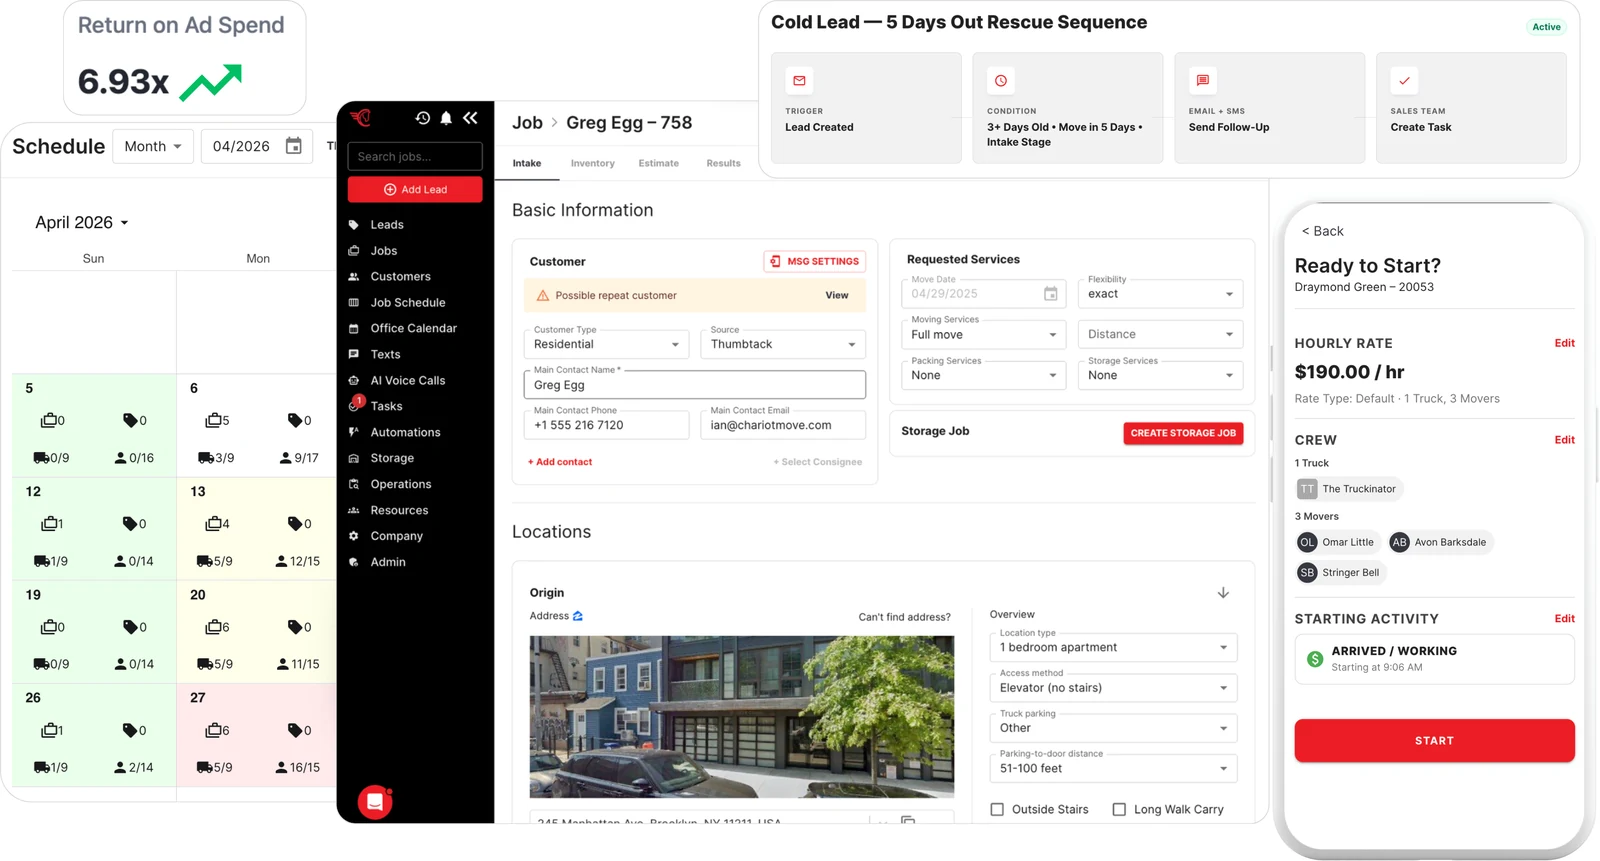1600x861 pixels.
Task: Collapse the Origin section arrow
Action: click(x=1223, y=593)
